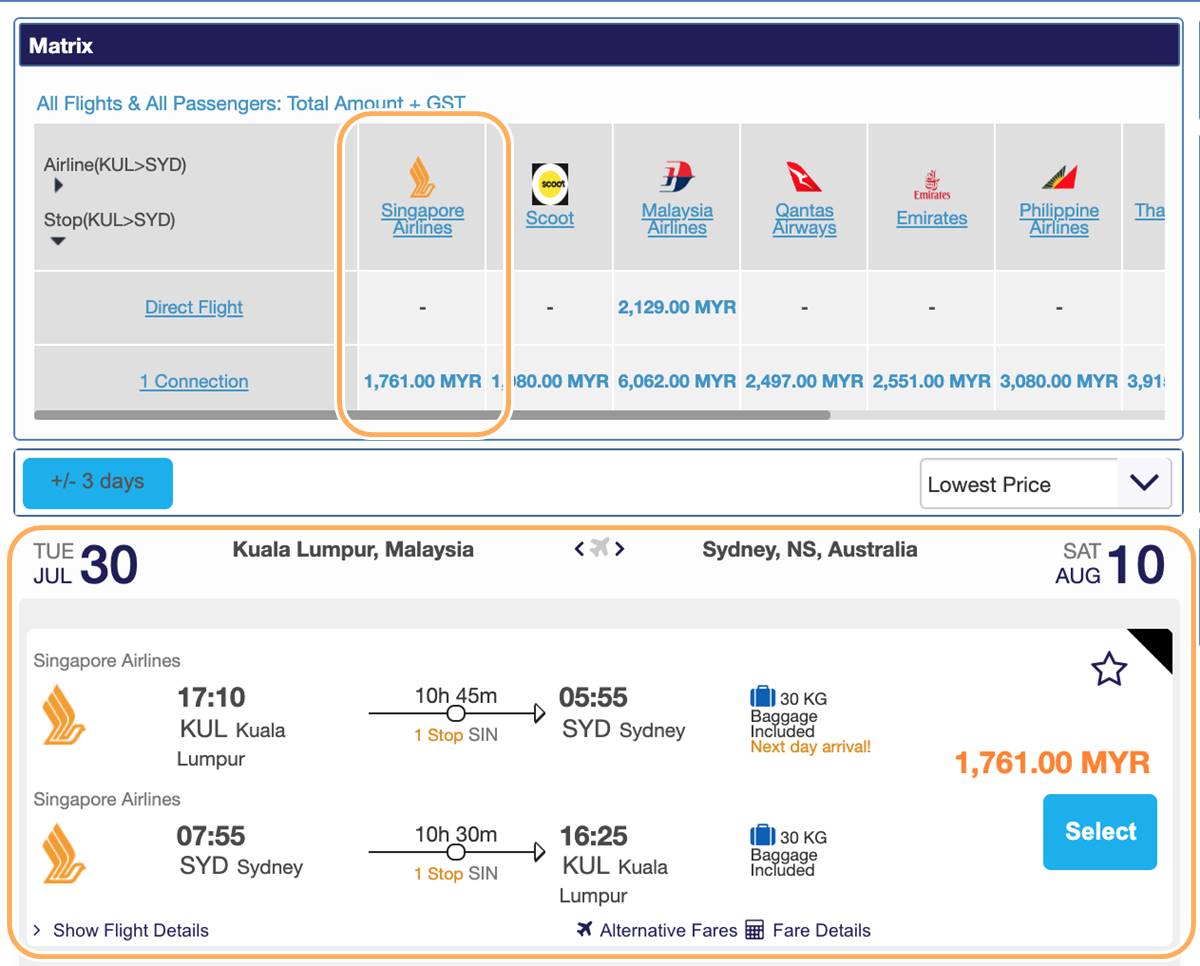Open Fare Details
1200x966 pixels.
pos(821,930)
